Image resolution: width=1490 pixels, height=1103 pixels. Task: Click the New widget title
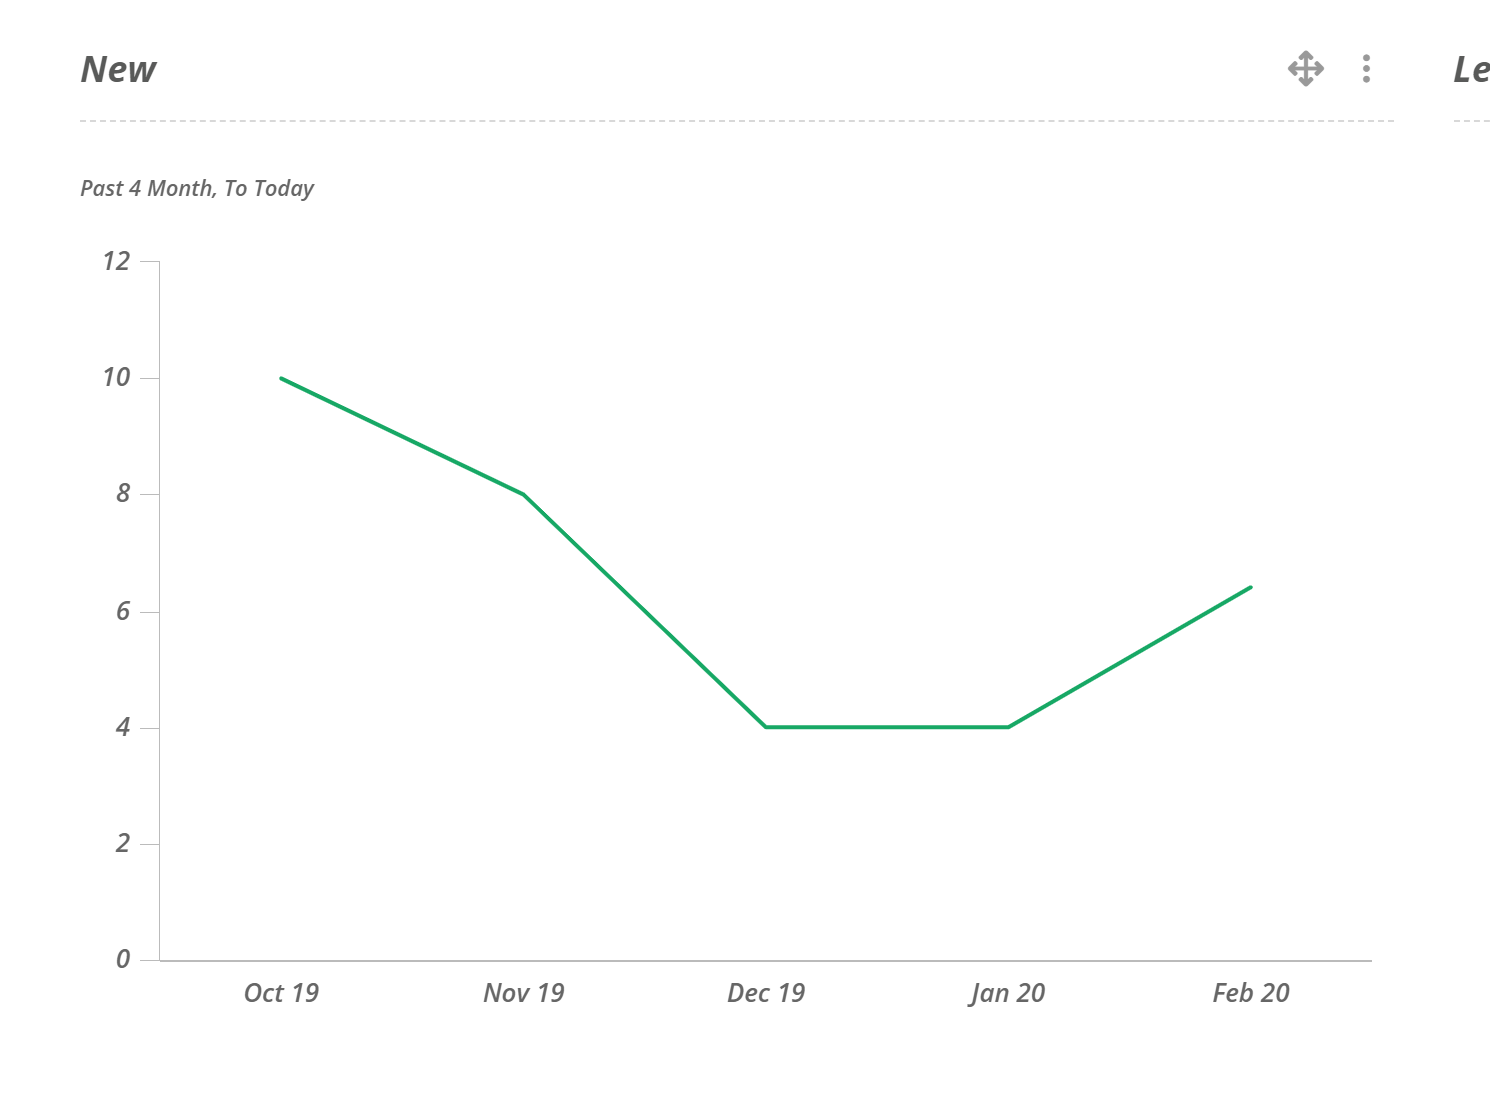click(x=118, y=70)
